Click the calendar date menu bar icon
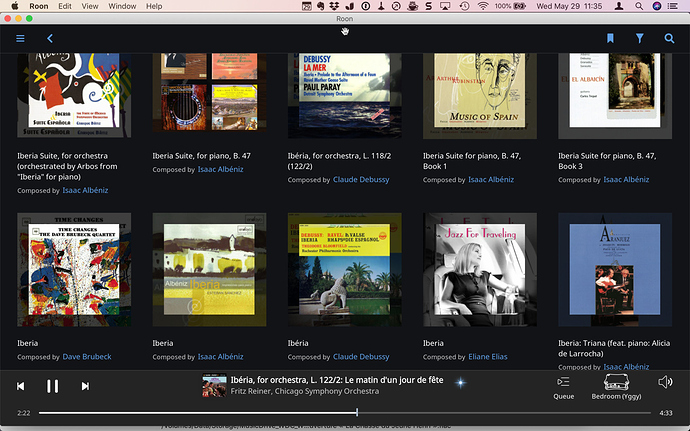This screenshot has width=690, height=431. coord(307,6)
